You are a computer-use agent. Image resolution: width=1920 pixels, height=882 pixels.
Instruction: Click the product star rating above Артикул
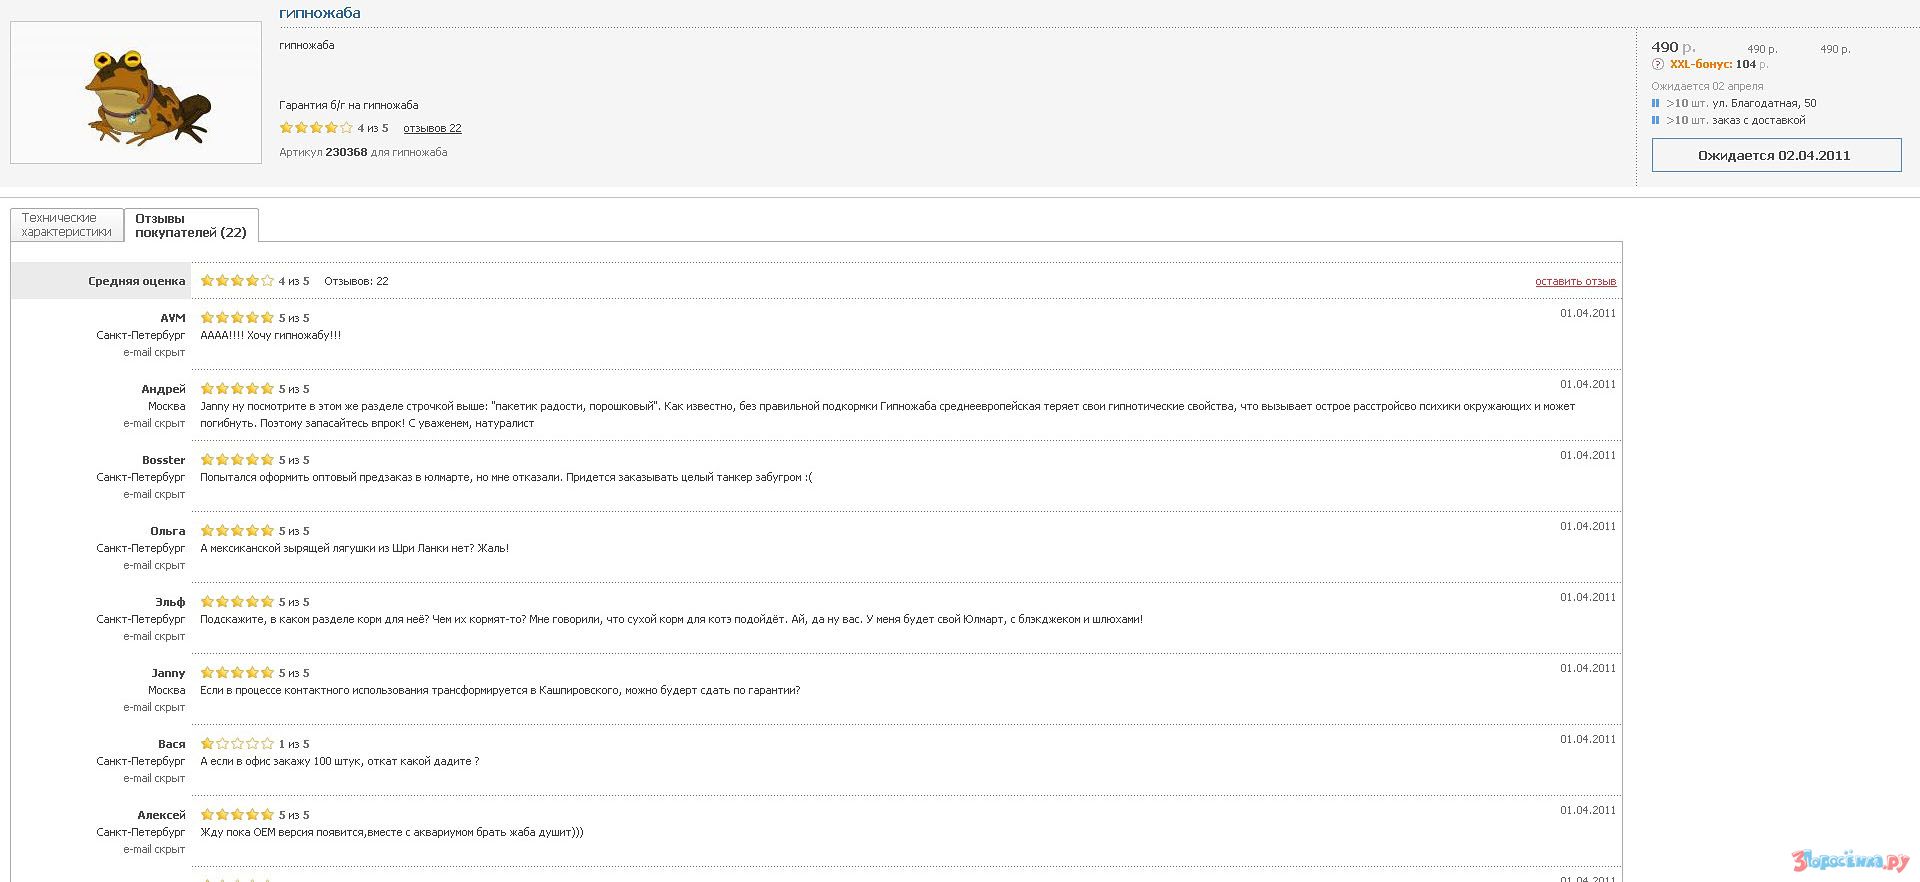coord(316,128)
